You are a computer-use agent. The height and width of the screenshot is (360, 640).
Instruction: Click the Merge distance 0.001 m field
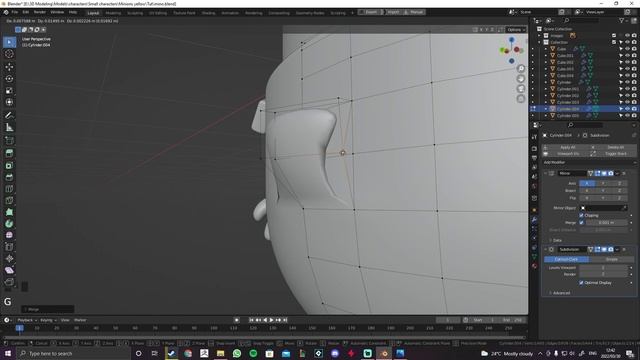click(x=606, y=222)
